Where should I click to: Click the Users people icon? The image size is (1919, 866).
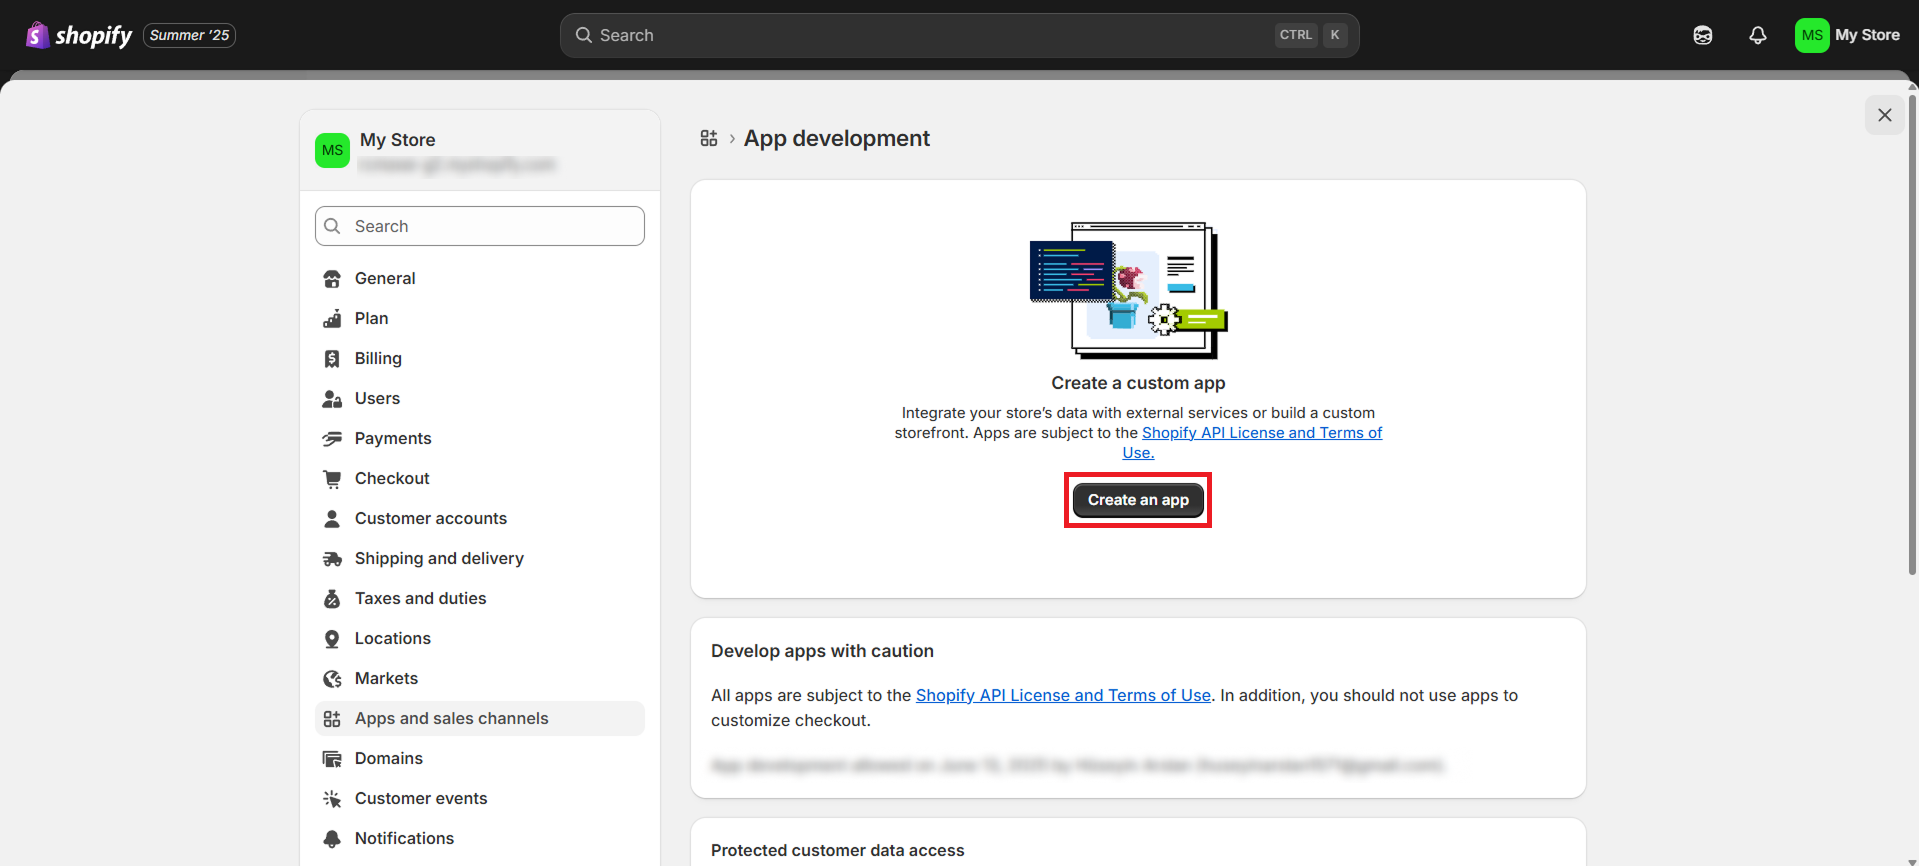click(x=332, y=399)
